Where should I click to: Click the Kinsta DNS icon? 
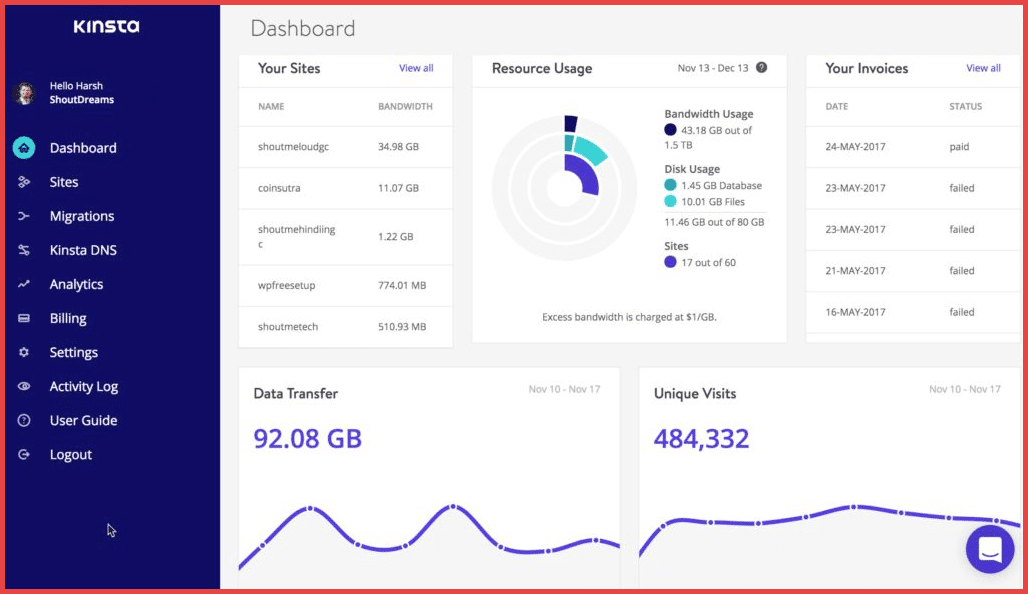coord(24,250)
